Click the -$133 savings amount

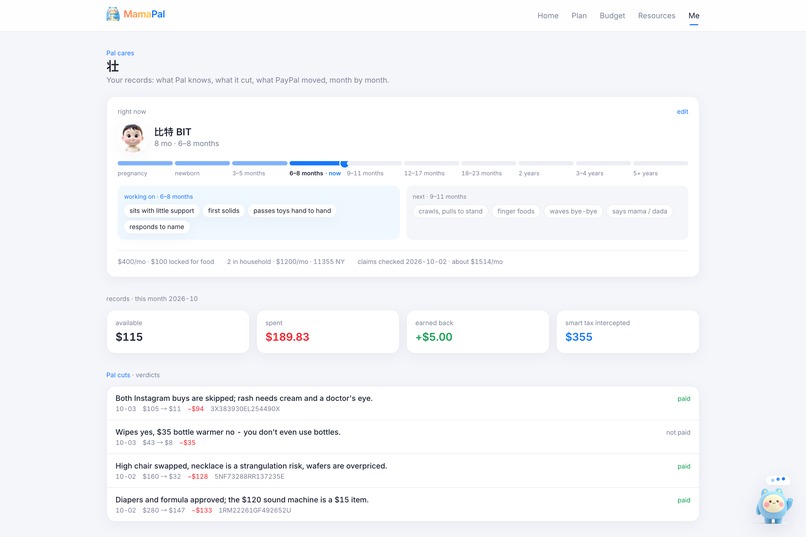(202, 510)
